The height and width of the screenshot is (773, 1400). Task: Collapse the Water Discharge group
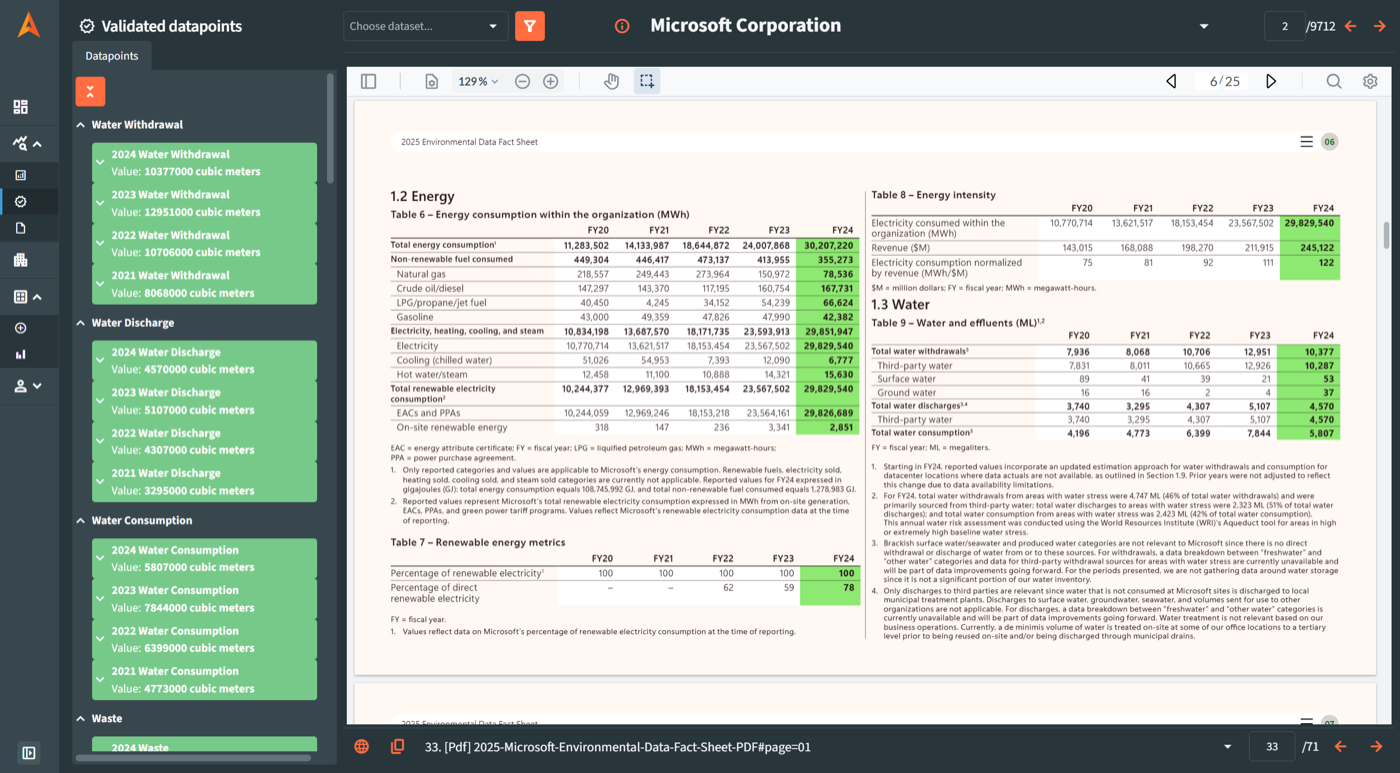tap(81, 323)
